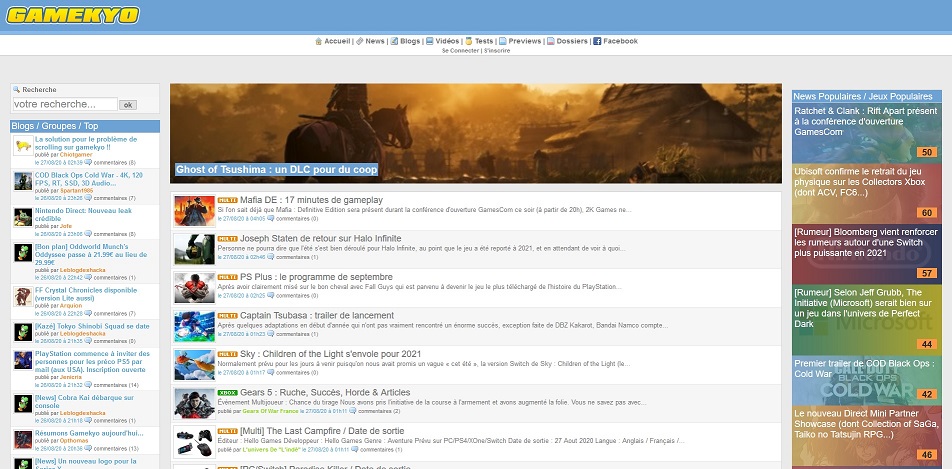
Task: Open L'univers De "L'indé" author link
Action: click(x=272, y=450)
